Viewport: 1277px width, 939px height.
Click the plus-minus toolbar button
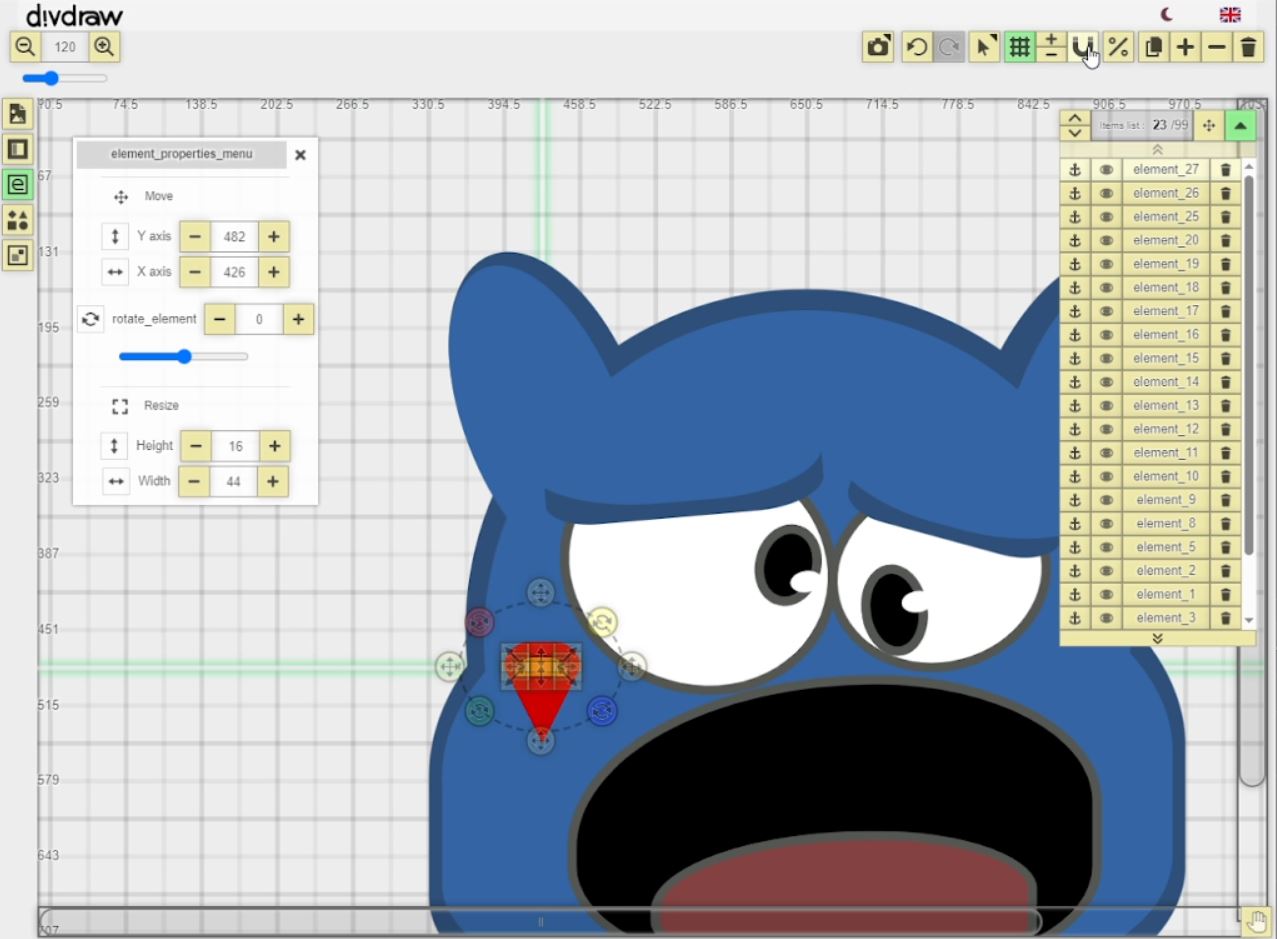click(x=1051, y=47)
